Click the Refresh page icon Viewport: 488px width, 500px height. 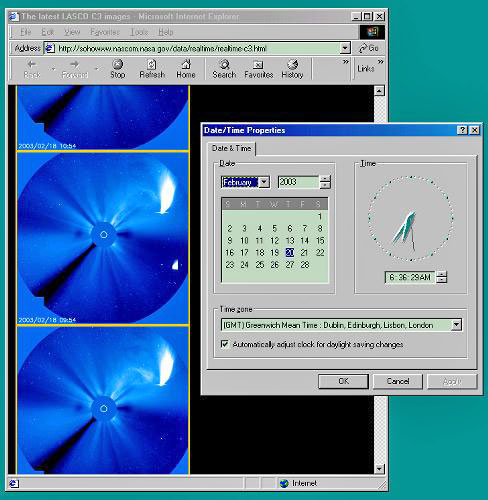click(x=152, y=64)
